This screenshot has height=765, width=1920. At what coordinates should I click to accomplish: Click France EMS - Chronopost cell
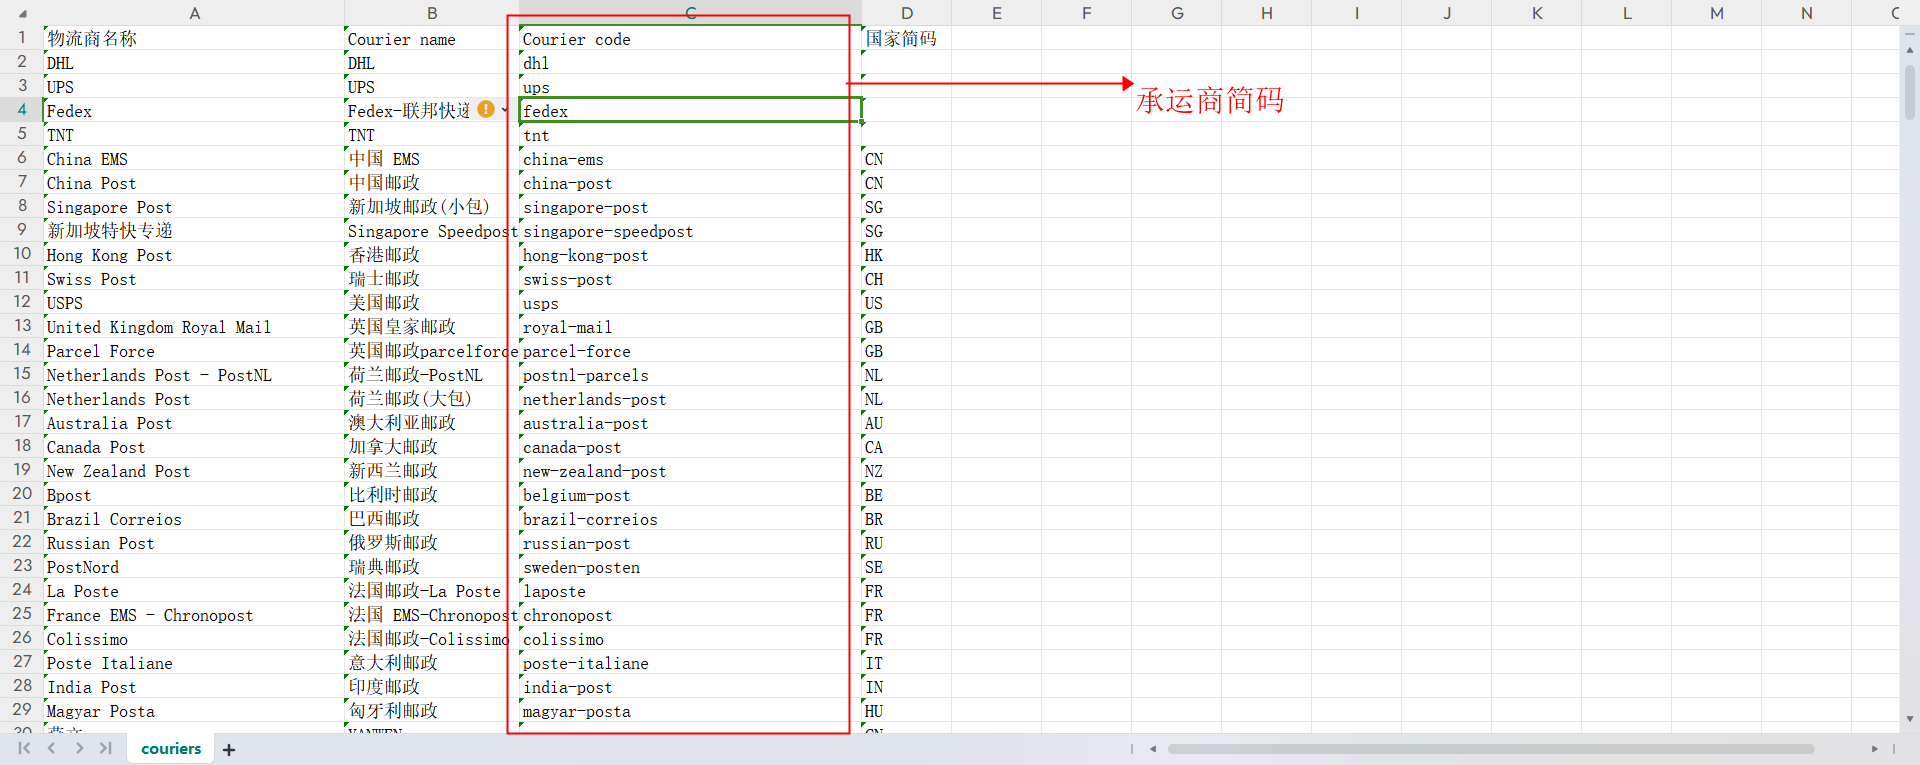[194, 614]
